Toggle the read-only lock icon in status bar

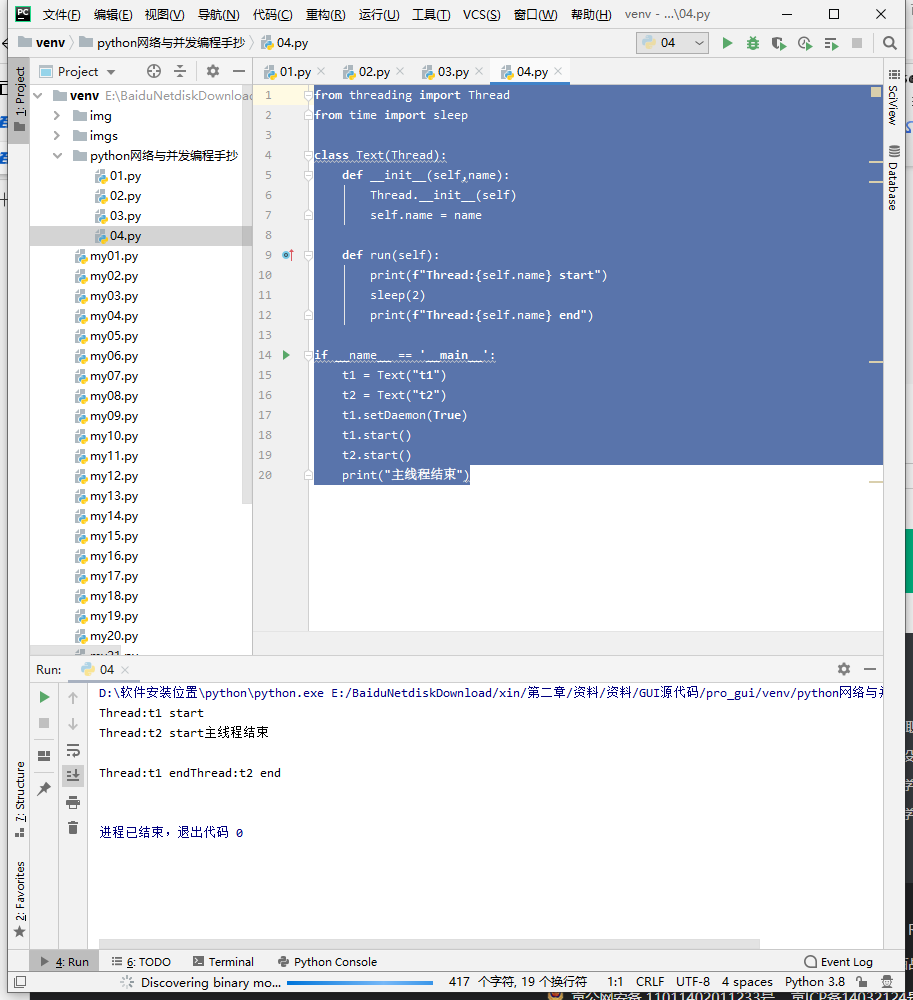pyautogui.click(x=861, y=982)
